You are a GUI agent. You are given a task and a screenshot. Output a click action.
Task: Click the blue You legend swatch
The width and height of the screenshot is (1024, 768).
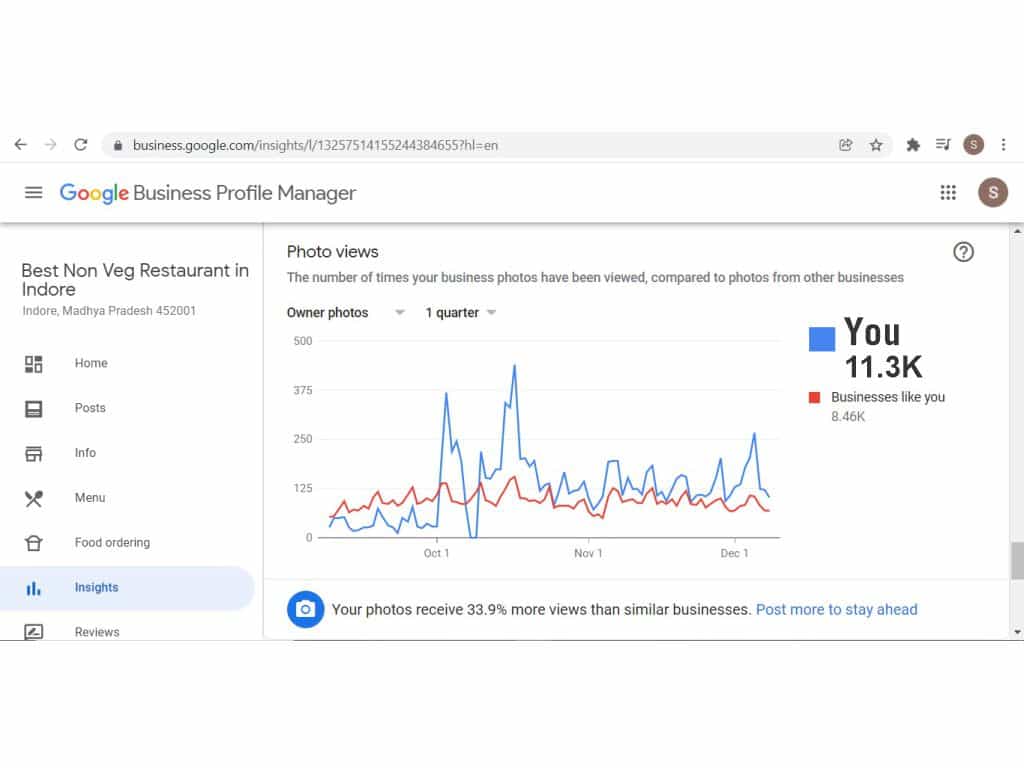click(x=822, y=339)
